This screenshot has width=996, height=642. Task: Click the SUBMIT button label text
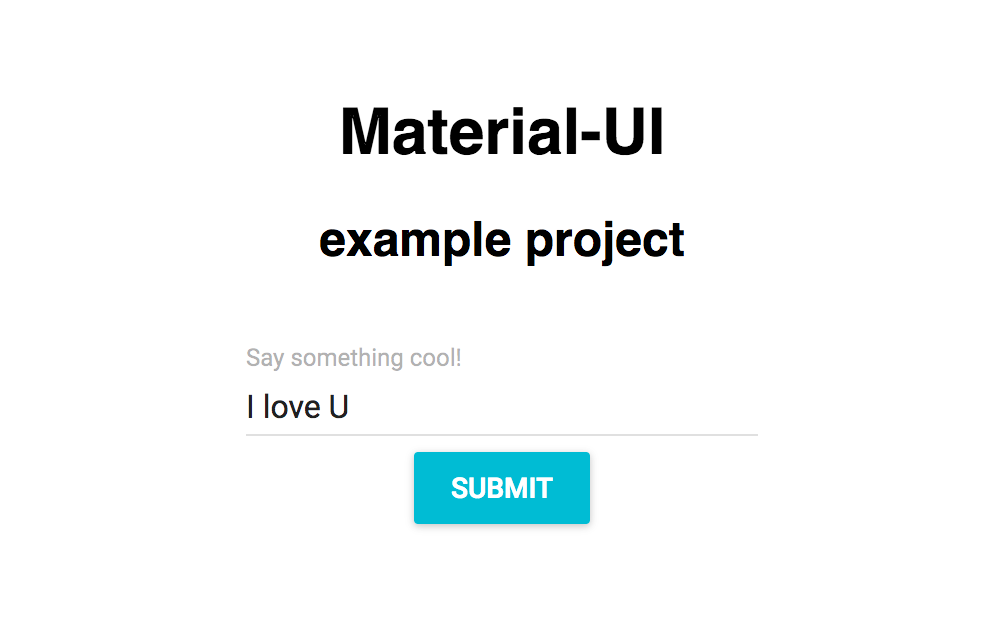click(501, 488)
